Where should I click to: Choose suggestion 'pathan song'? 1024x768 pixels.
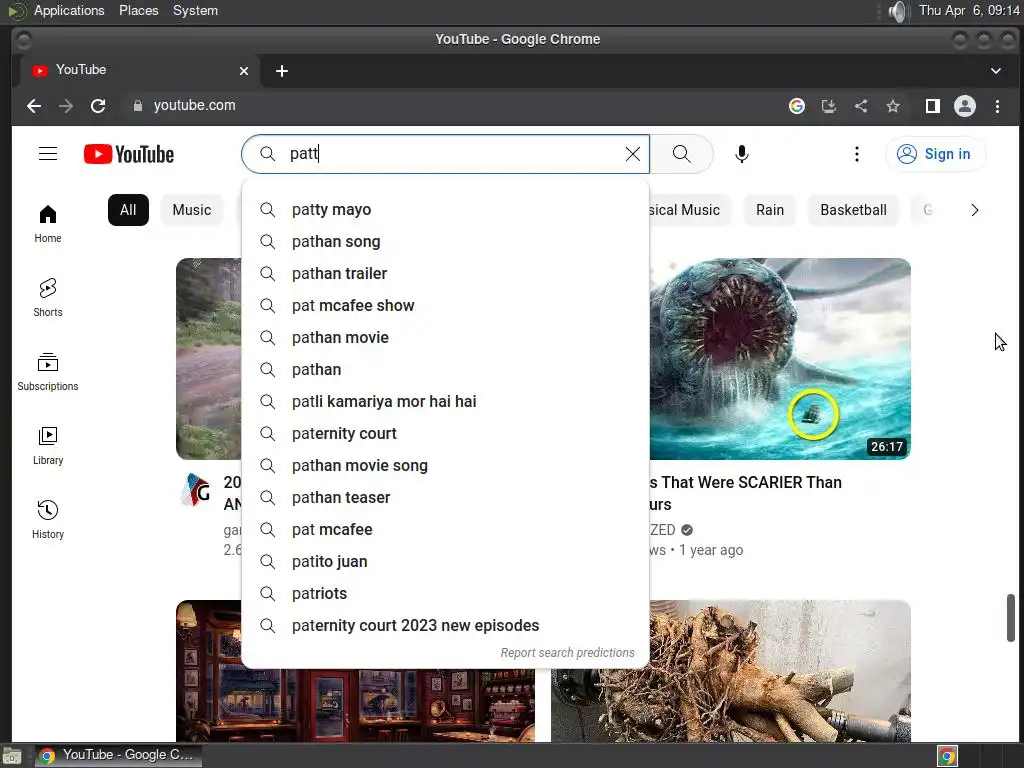445,242
